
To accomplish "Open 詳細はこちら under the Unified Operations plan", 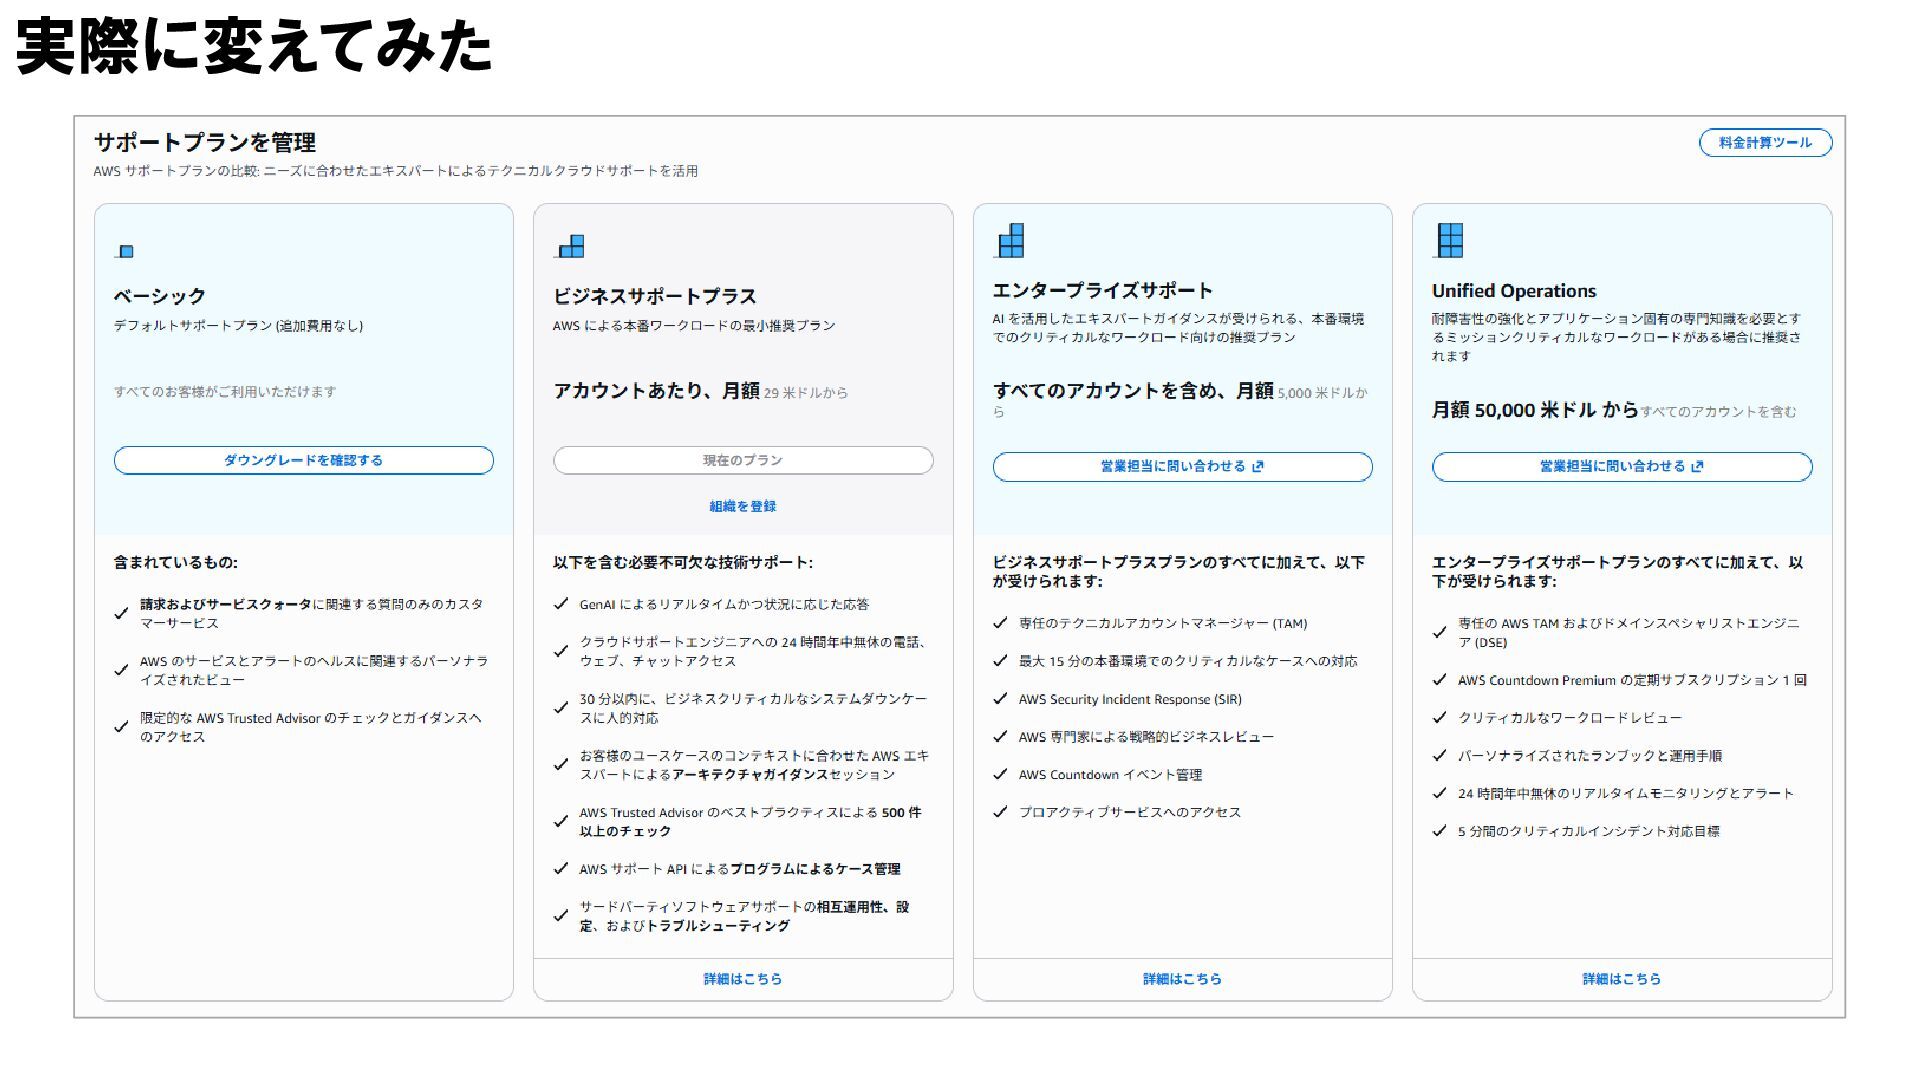I will tap(1621, 979).
